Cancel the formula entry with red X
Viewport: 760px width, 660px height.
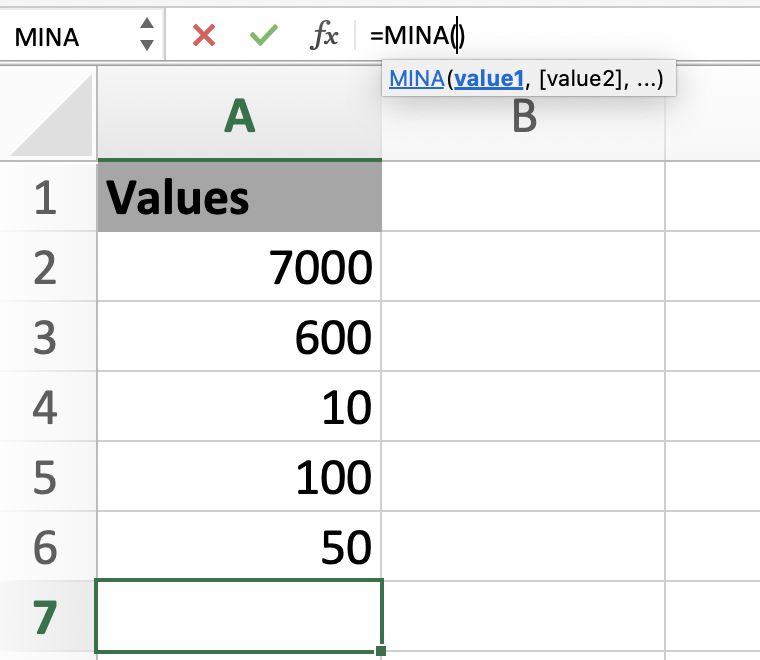tap(204, 36)
